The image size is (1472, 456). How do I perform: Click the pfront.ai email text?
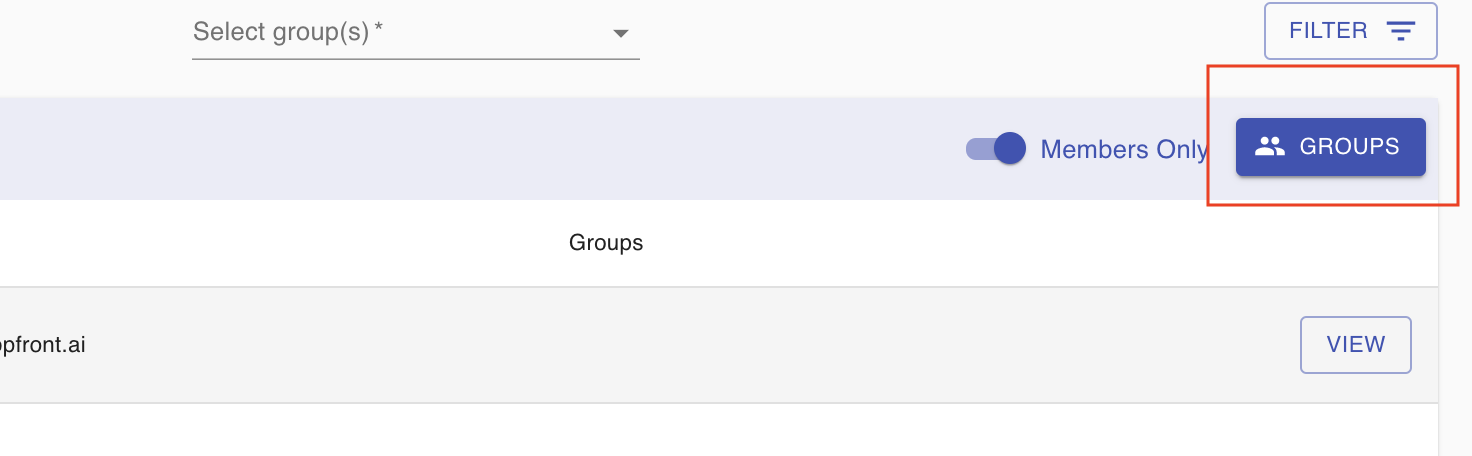tap(42, 346)
